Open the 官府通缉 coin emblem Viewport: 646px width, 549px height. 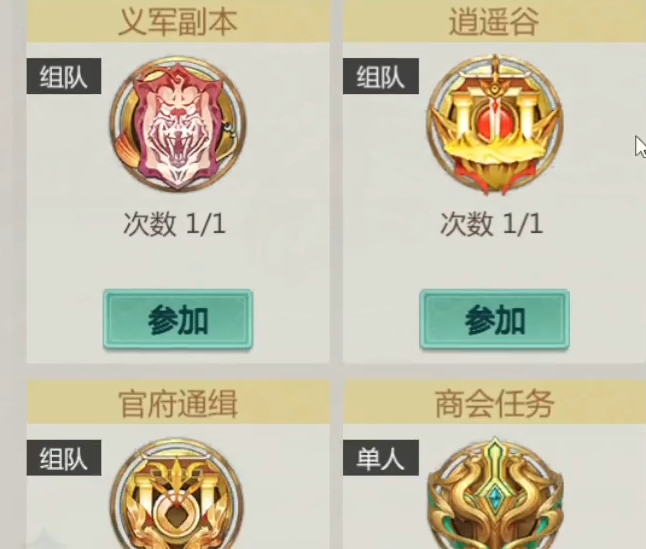(177, 493)
